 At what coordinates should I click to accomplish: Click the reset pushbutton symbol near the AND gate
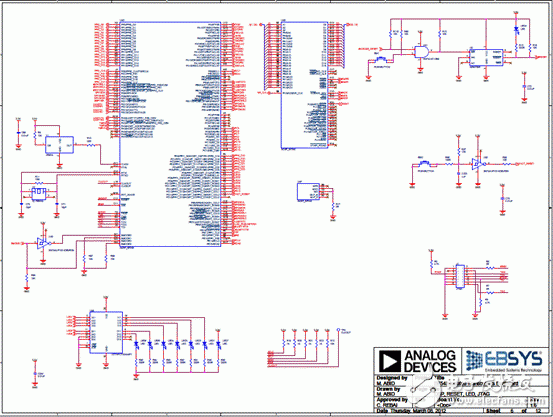[381, 59]
